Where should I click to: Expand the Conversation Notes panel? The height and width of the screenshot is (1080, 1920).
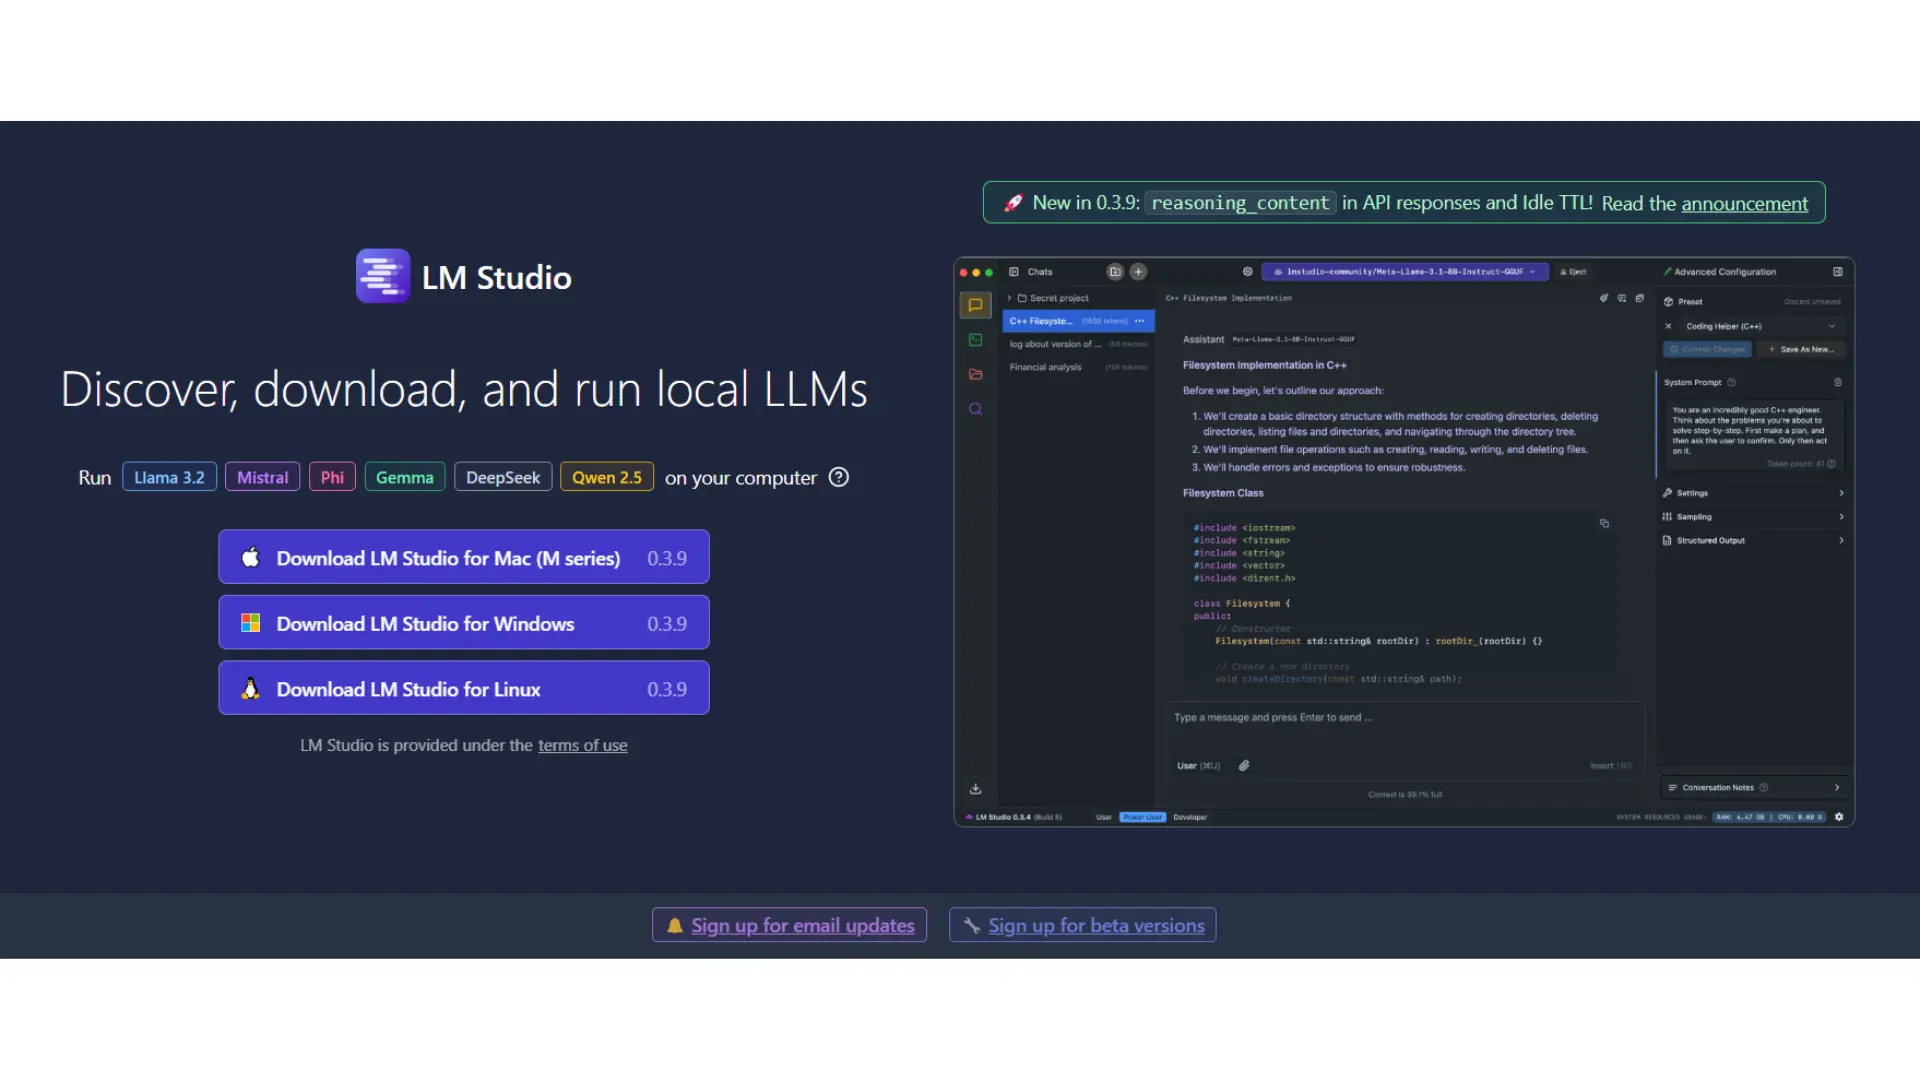tap(1753, 787)
